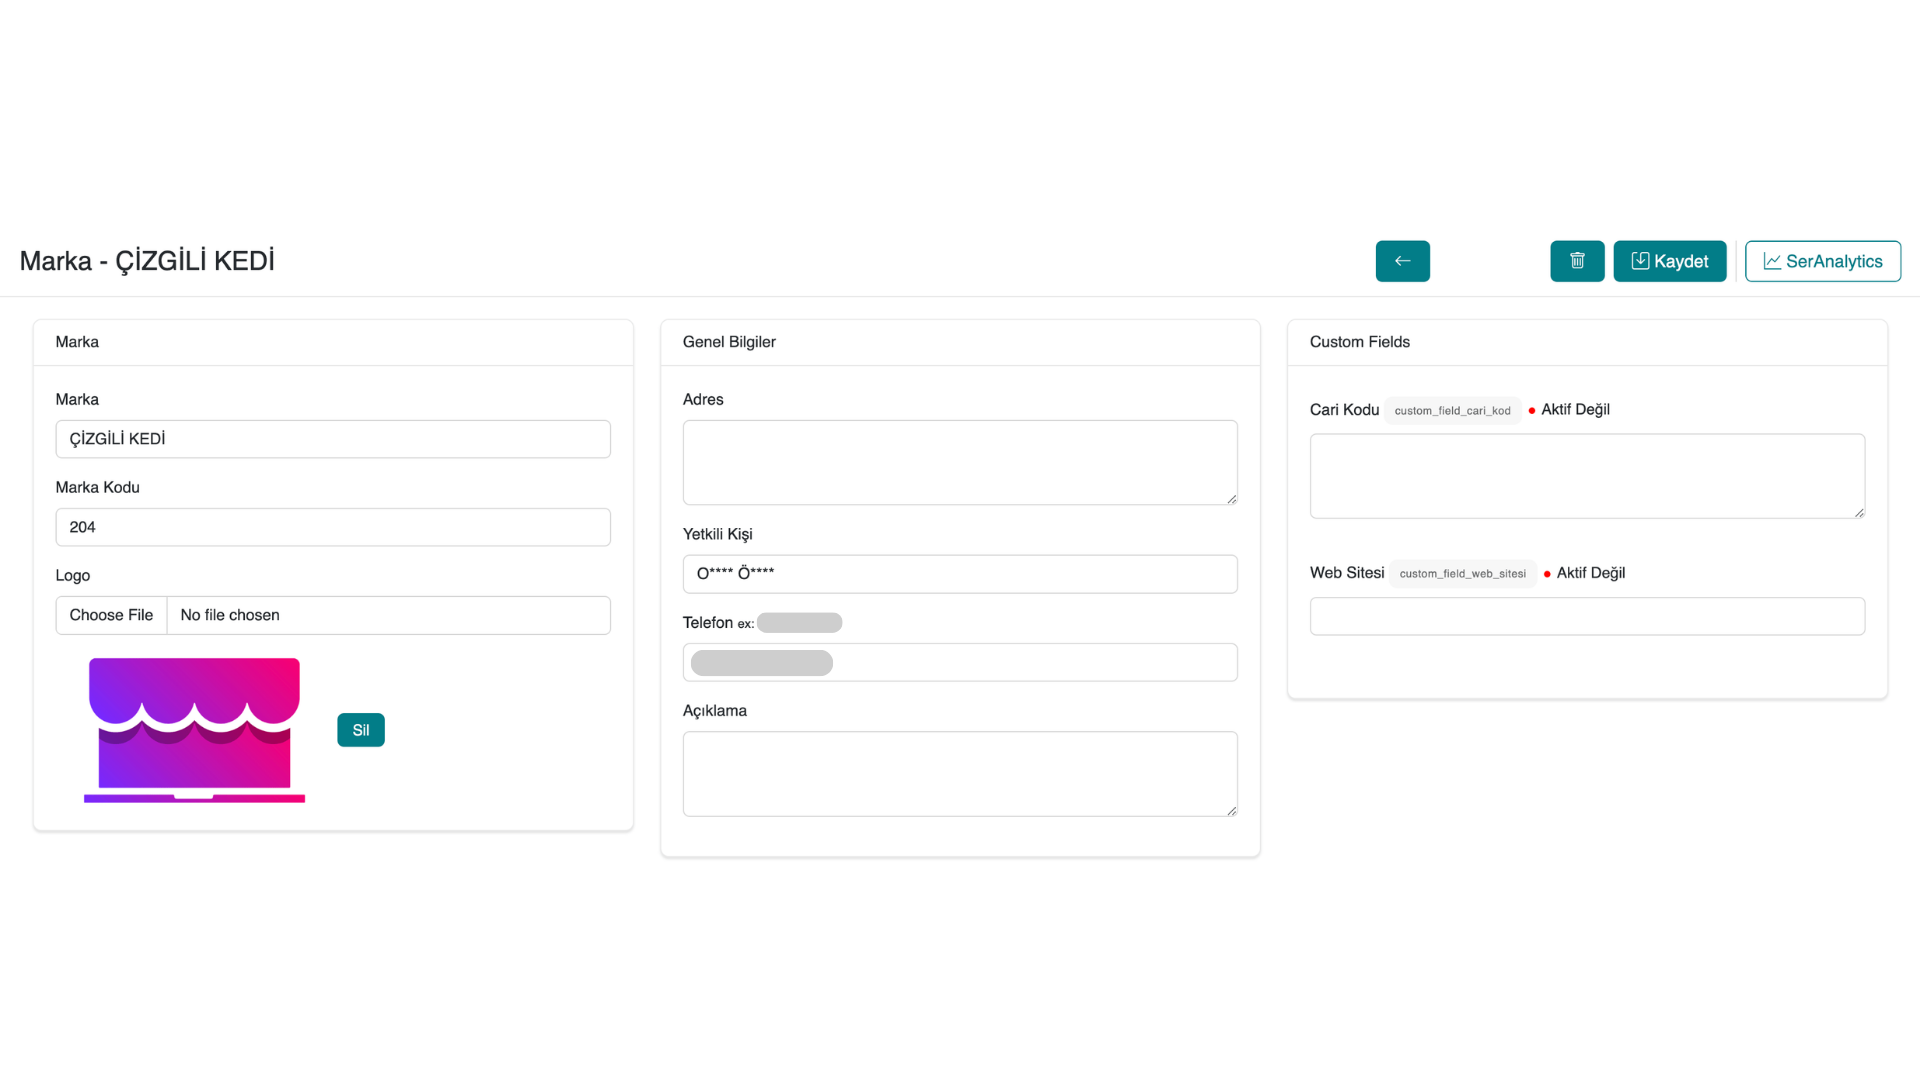
Task: Click the Web Sitesi input field
Action: point(1586,616)
